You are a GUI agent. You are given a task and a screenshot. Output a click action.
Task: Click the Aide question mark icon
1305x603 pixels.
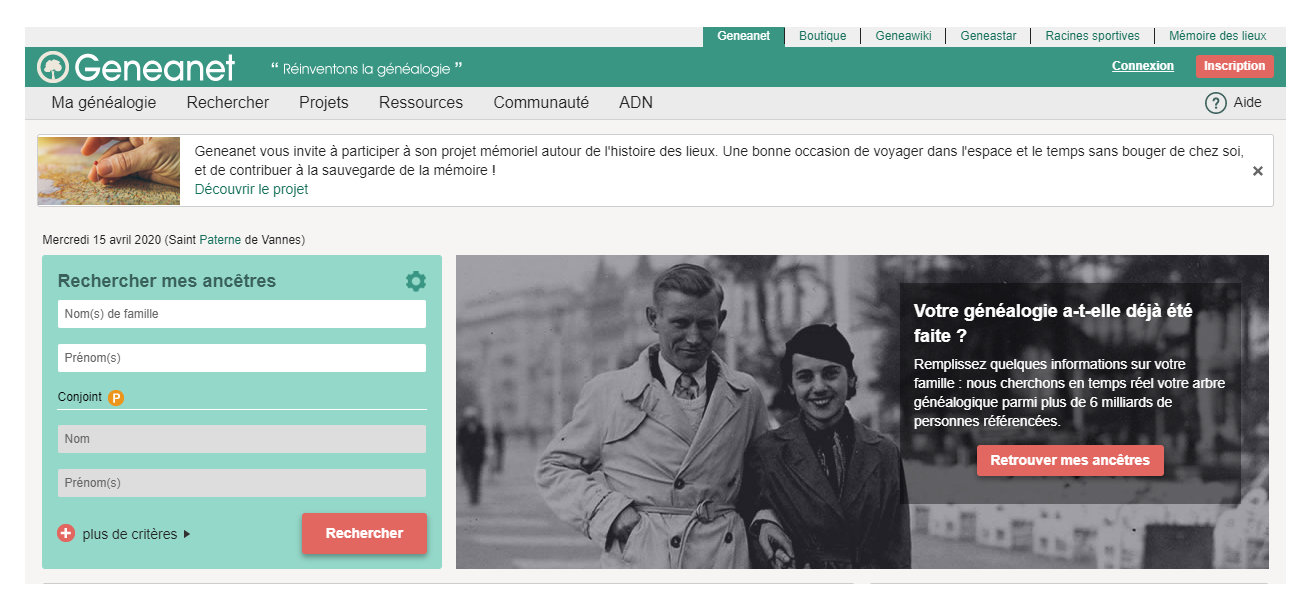click(1215, 103)
